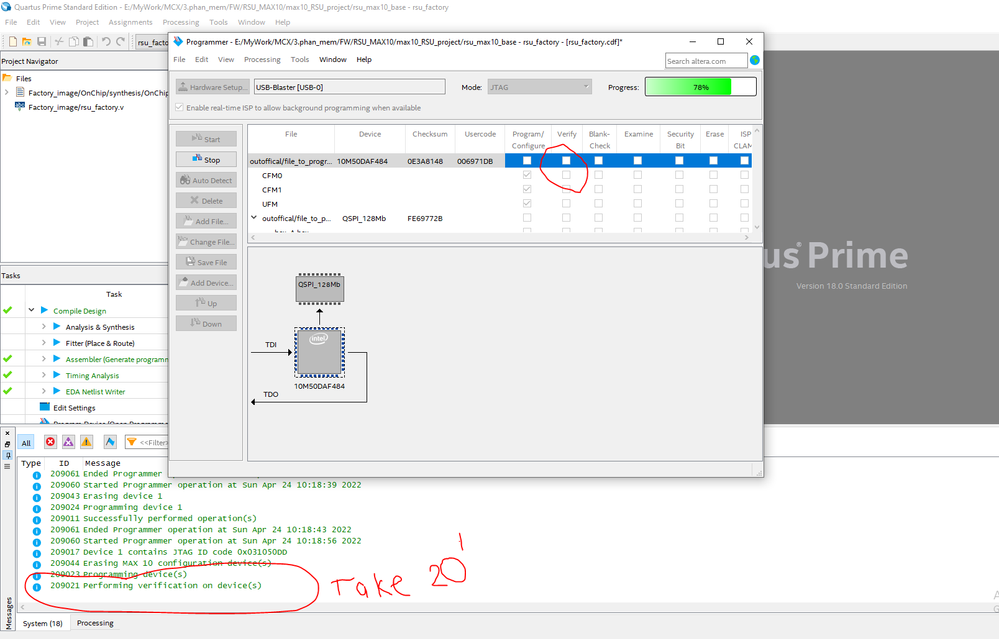Click the globe icon next to search box
999x639 pixels.
tap(755, 60)
